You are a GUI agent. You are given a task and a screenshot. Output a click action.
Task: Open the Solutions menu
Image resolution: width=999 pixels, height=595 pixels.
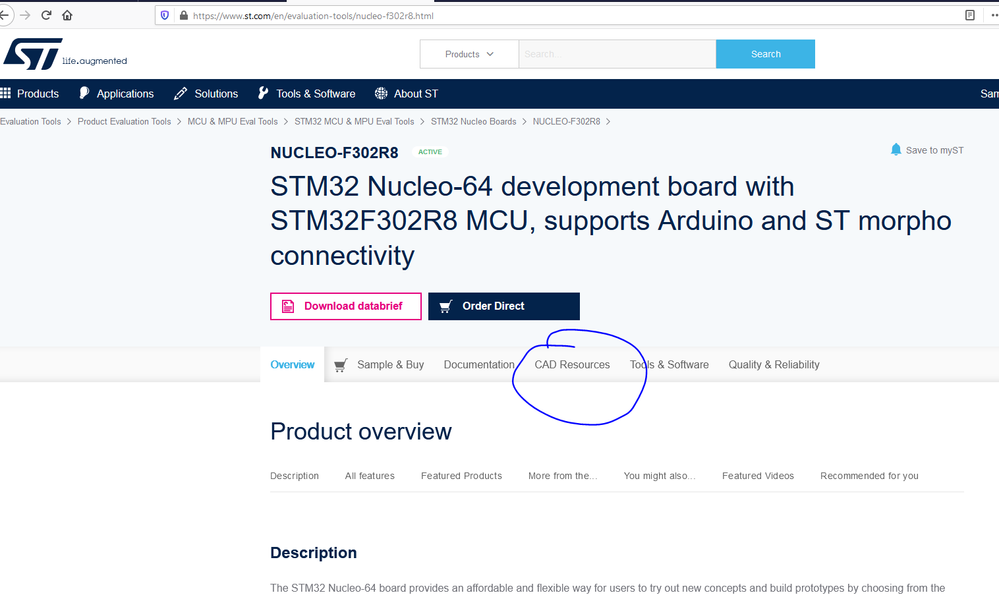(216, 94)
